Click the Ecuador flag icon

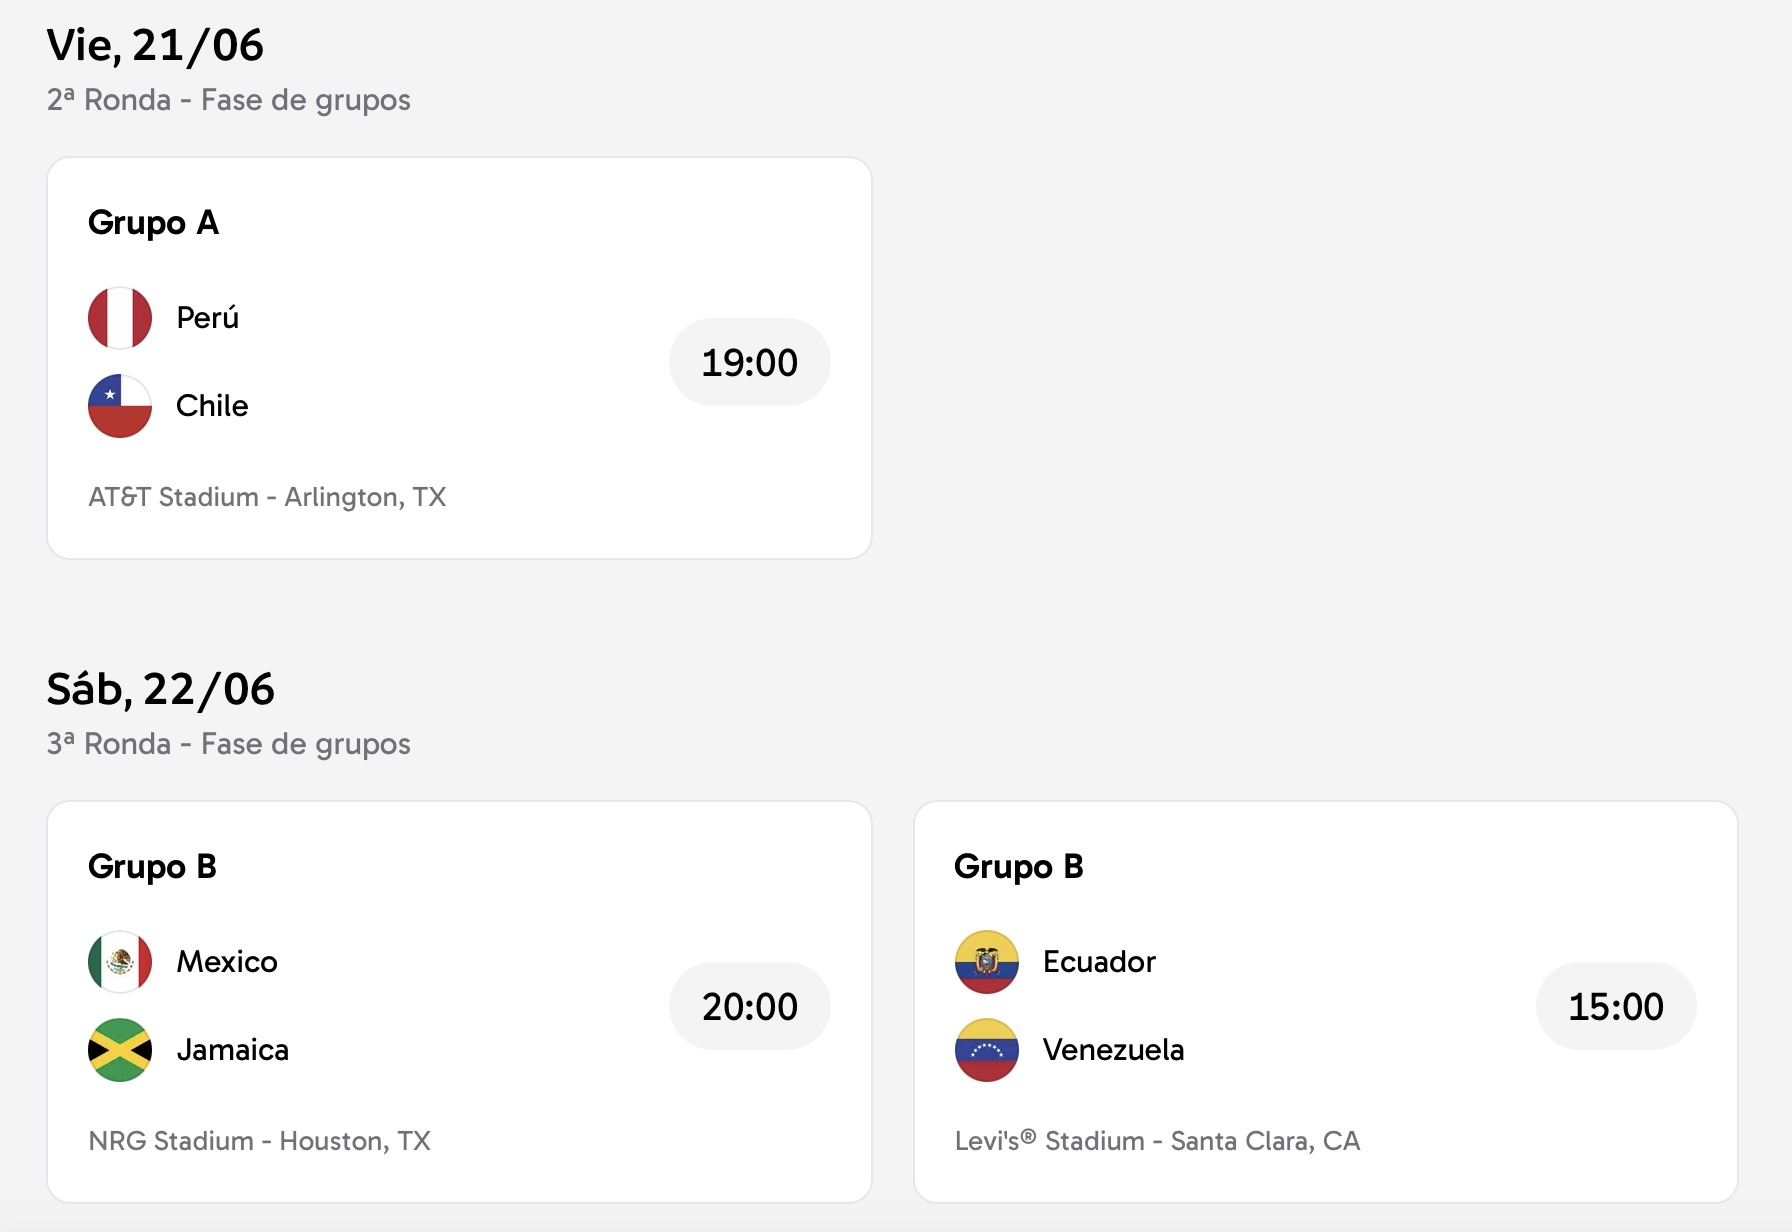[x=987, y=962]
